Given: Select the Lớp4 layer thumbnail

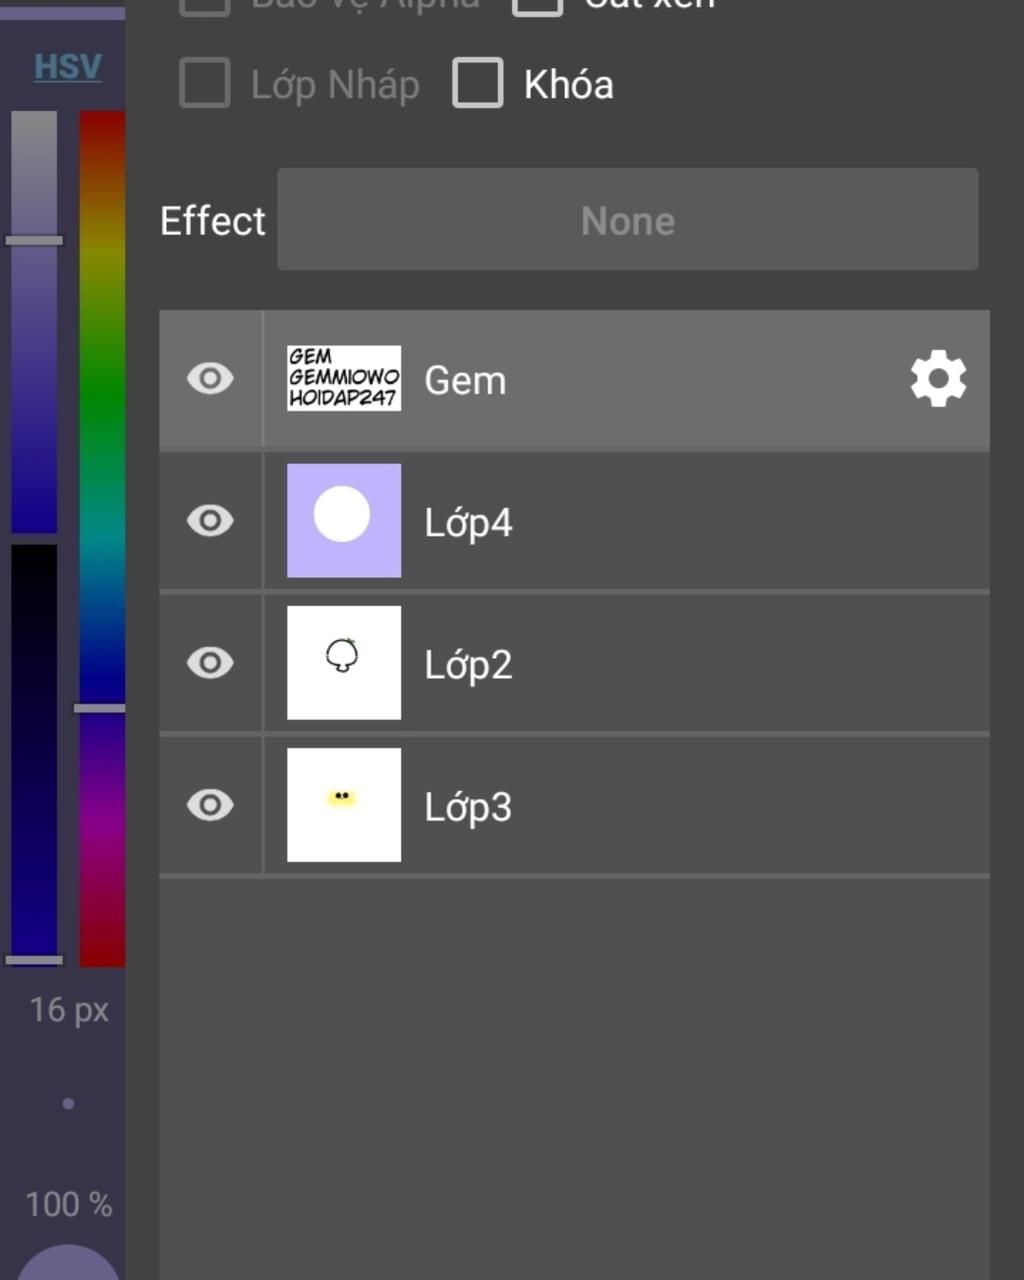Looking at the screenshot, I should 344,520.
